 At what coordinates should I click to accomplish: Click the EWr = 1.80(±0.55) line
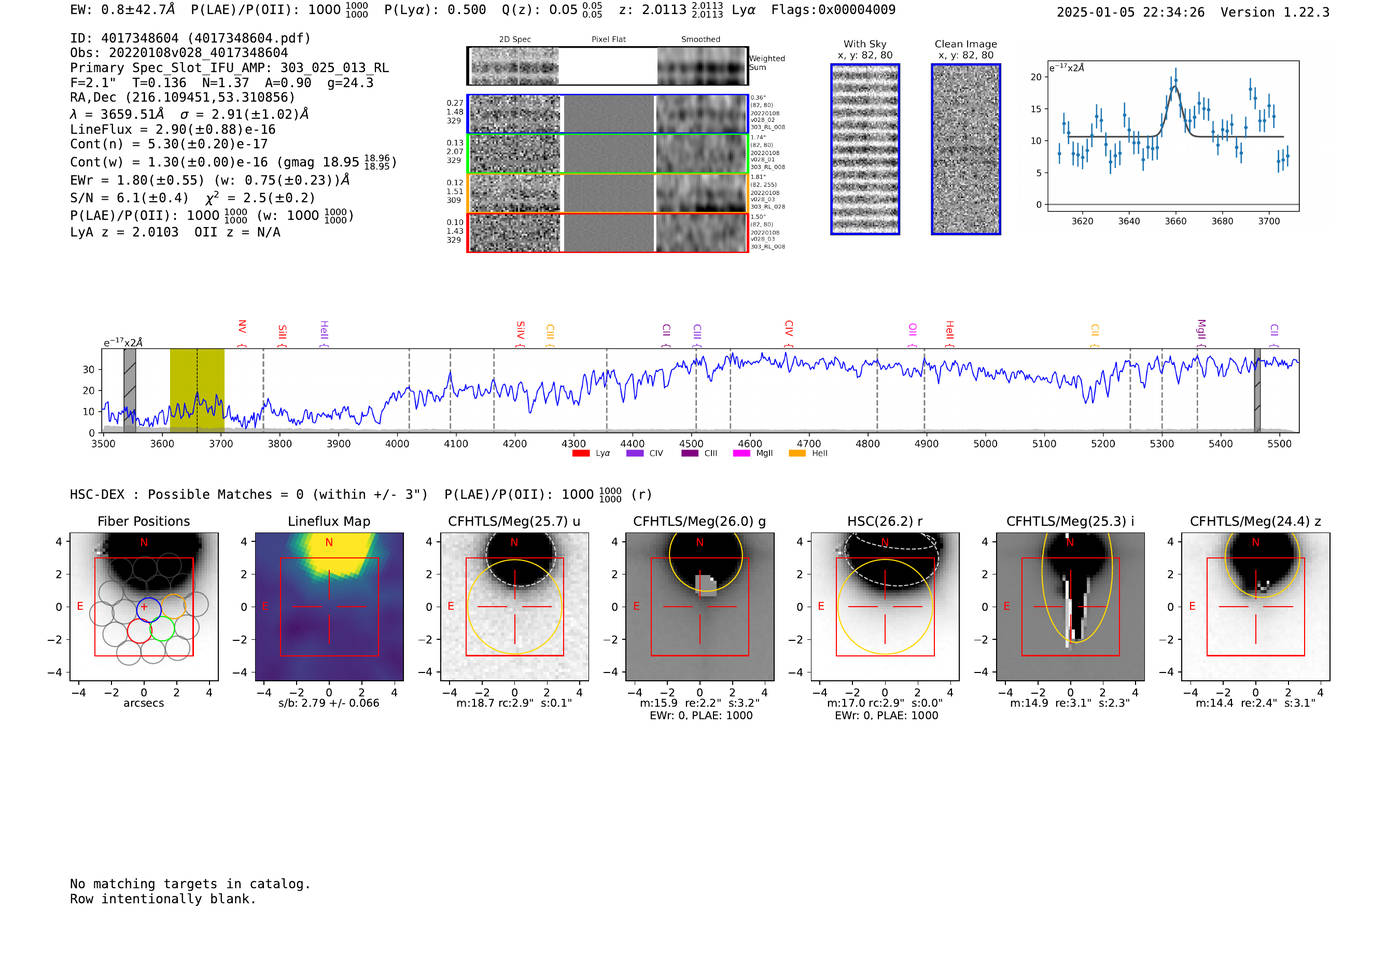[x=210, y=181]
